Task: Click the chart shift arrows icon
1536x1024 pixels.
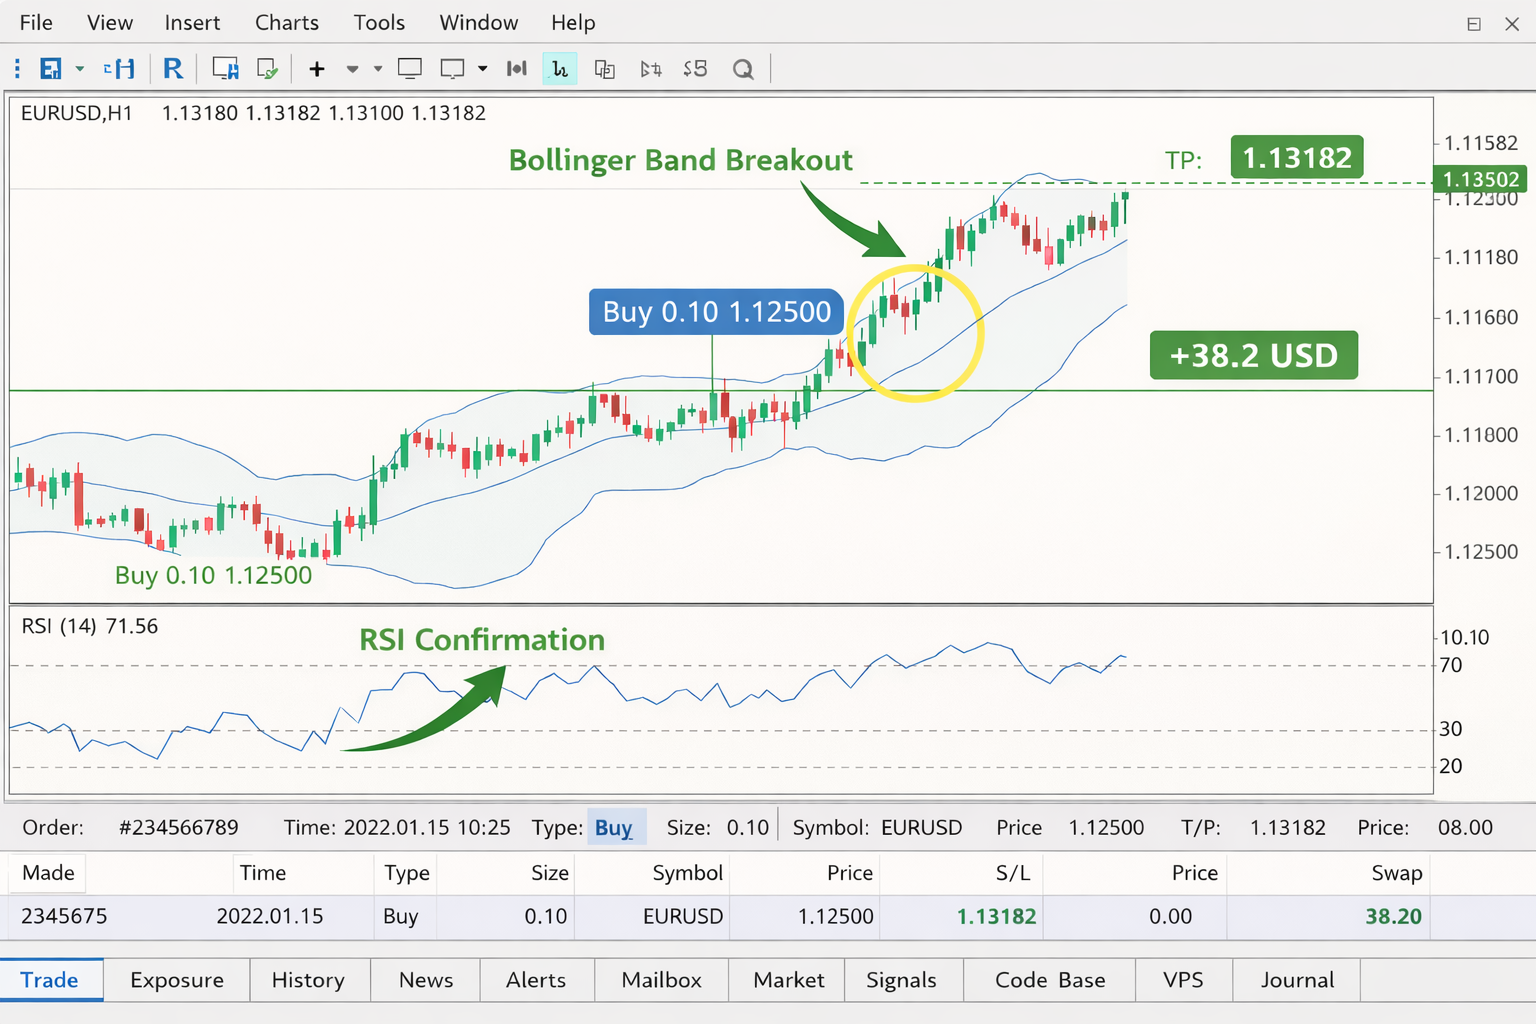Action: tap(651, 69)
